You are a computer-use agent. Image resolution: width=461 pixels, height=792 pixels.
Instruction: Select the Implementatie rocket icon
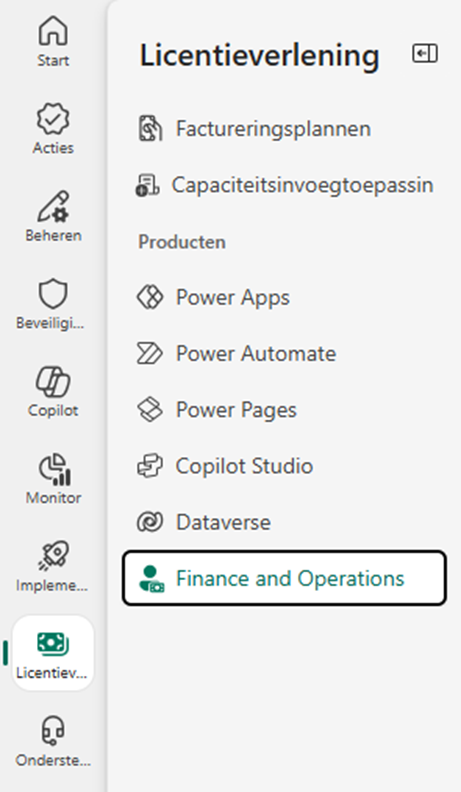53,556
